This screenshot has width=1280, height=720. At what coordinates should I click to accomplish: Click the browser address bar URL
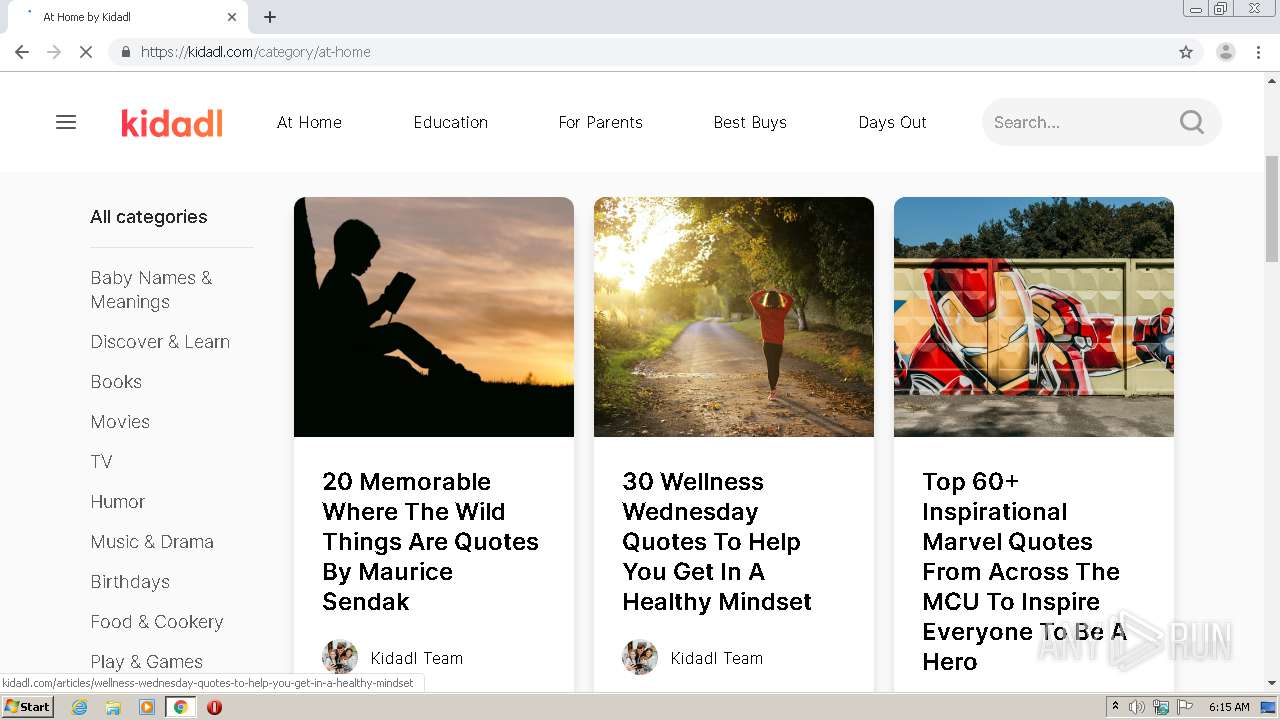(x=256, y=52)
